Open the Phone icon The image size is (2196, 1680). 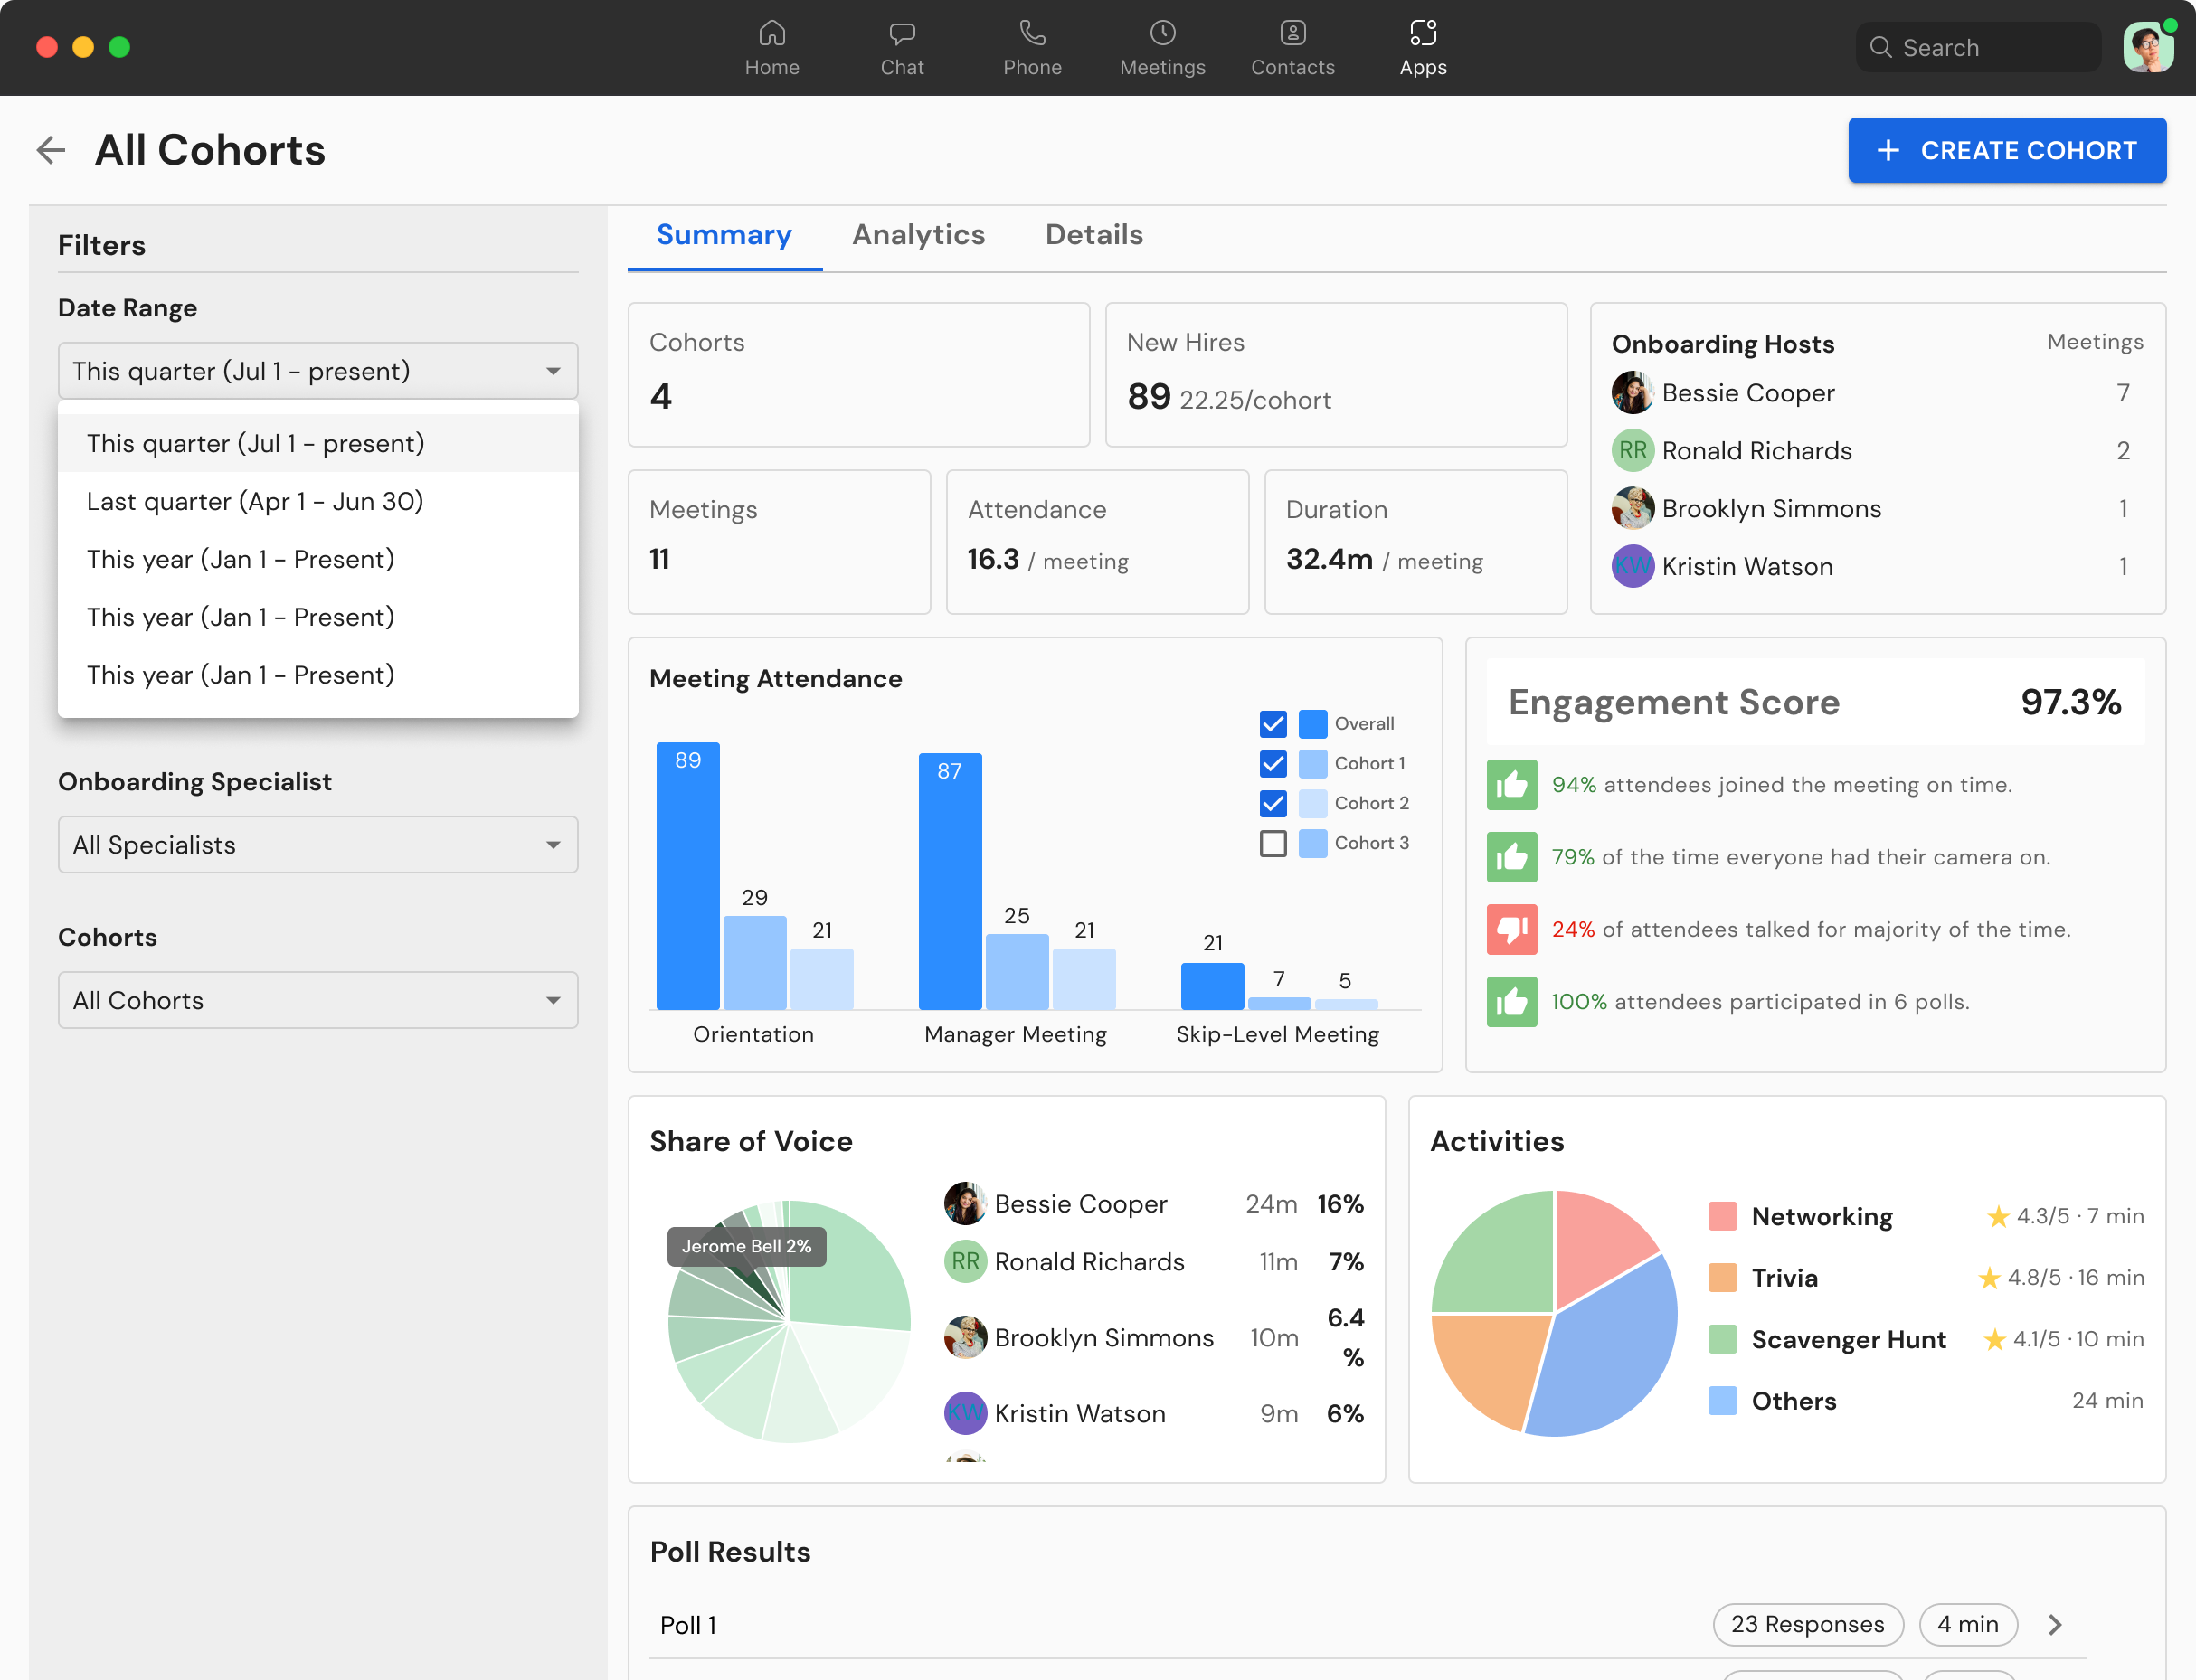1031,34
